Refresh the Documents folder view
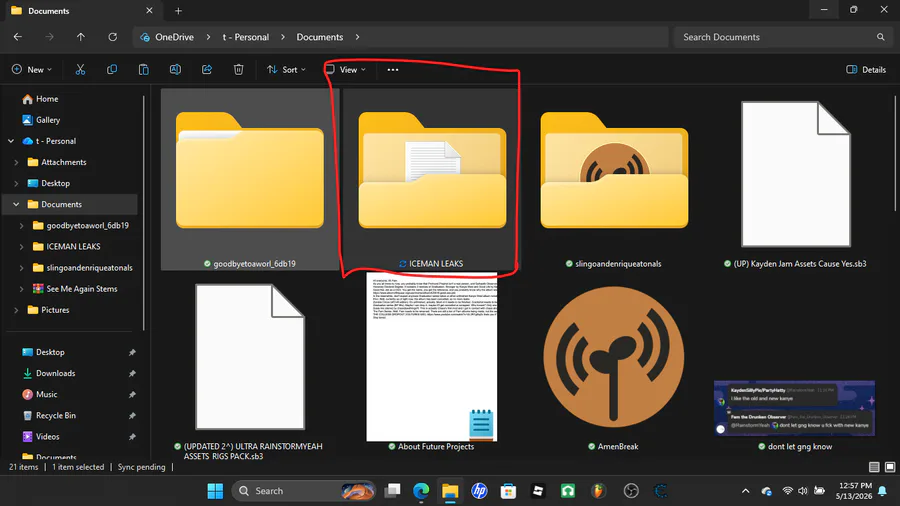Image resolution: width=900 pixels, height=506 pixels. (x=112, y=37)
